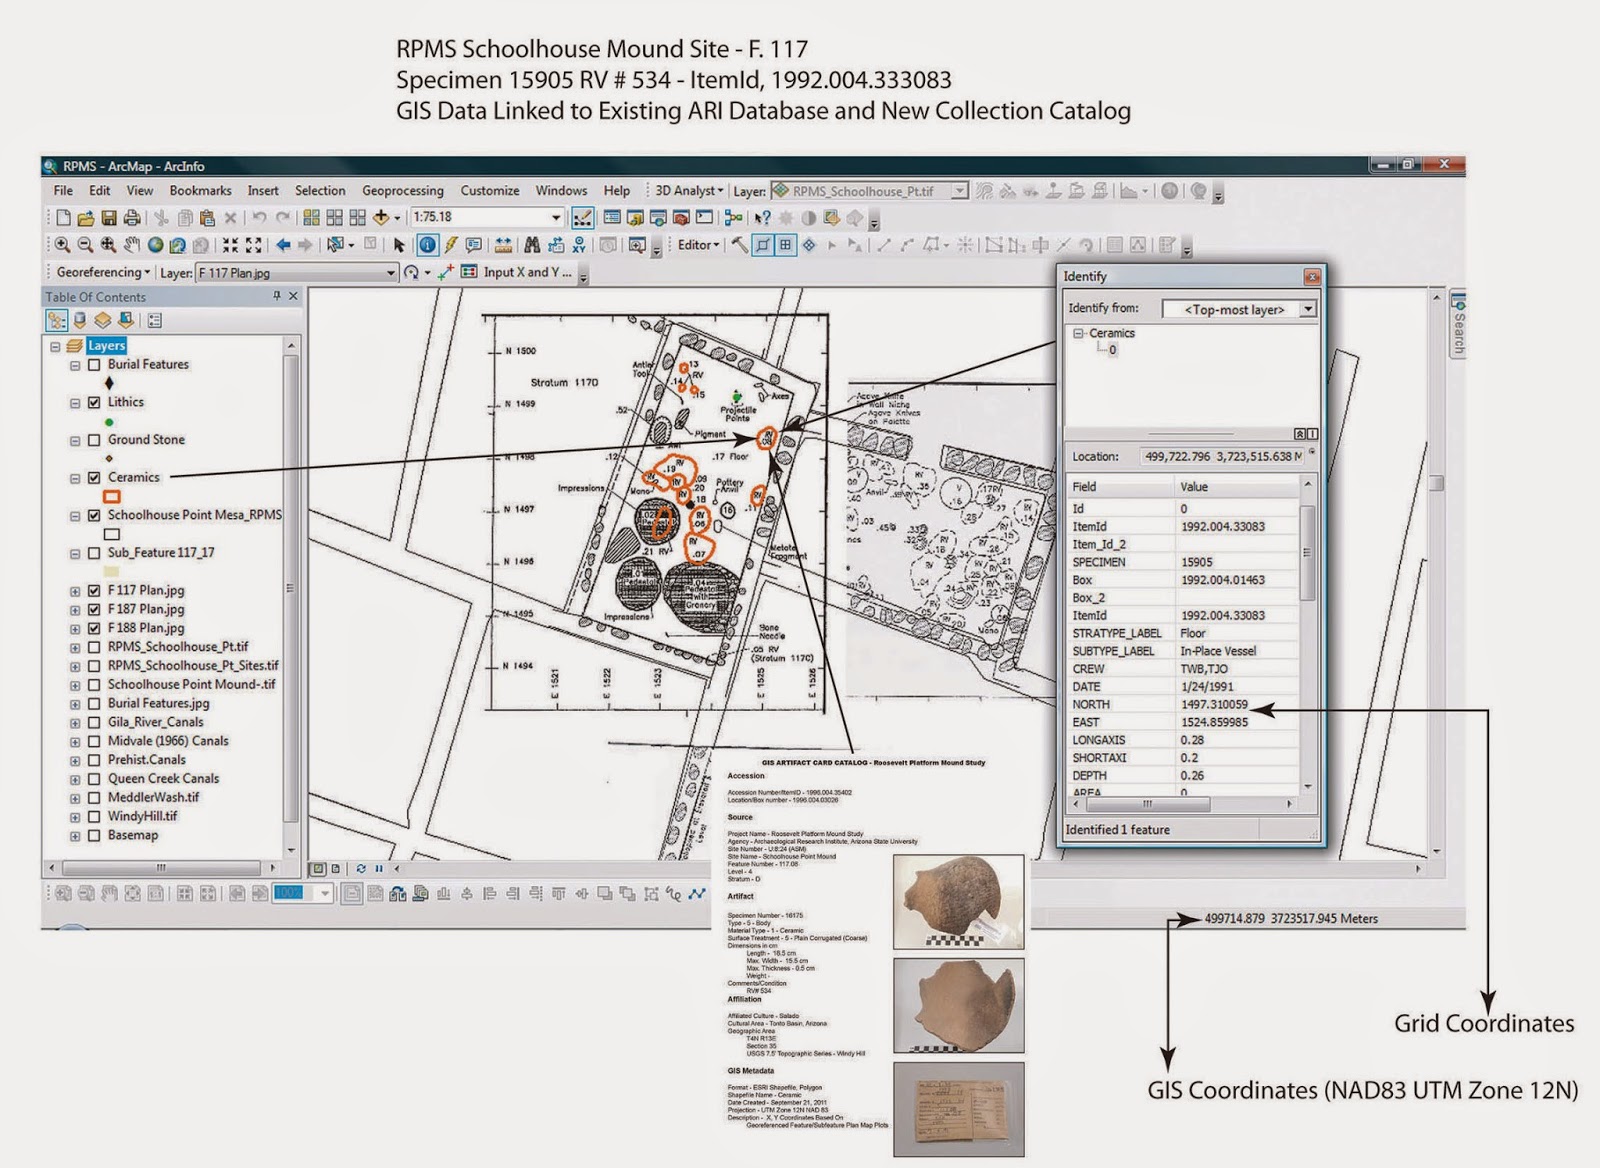Select the Zoom Out magnifier tool
Screen dimensions: 1600x1168
(85, 245)
